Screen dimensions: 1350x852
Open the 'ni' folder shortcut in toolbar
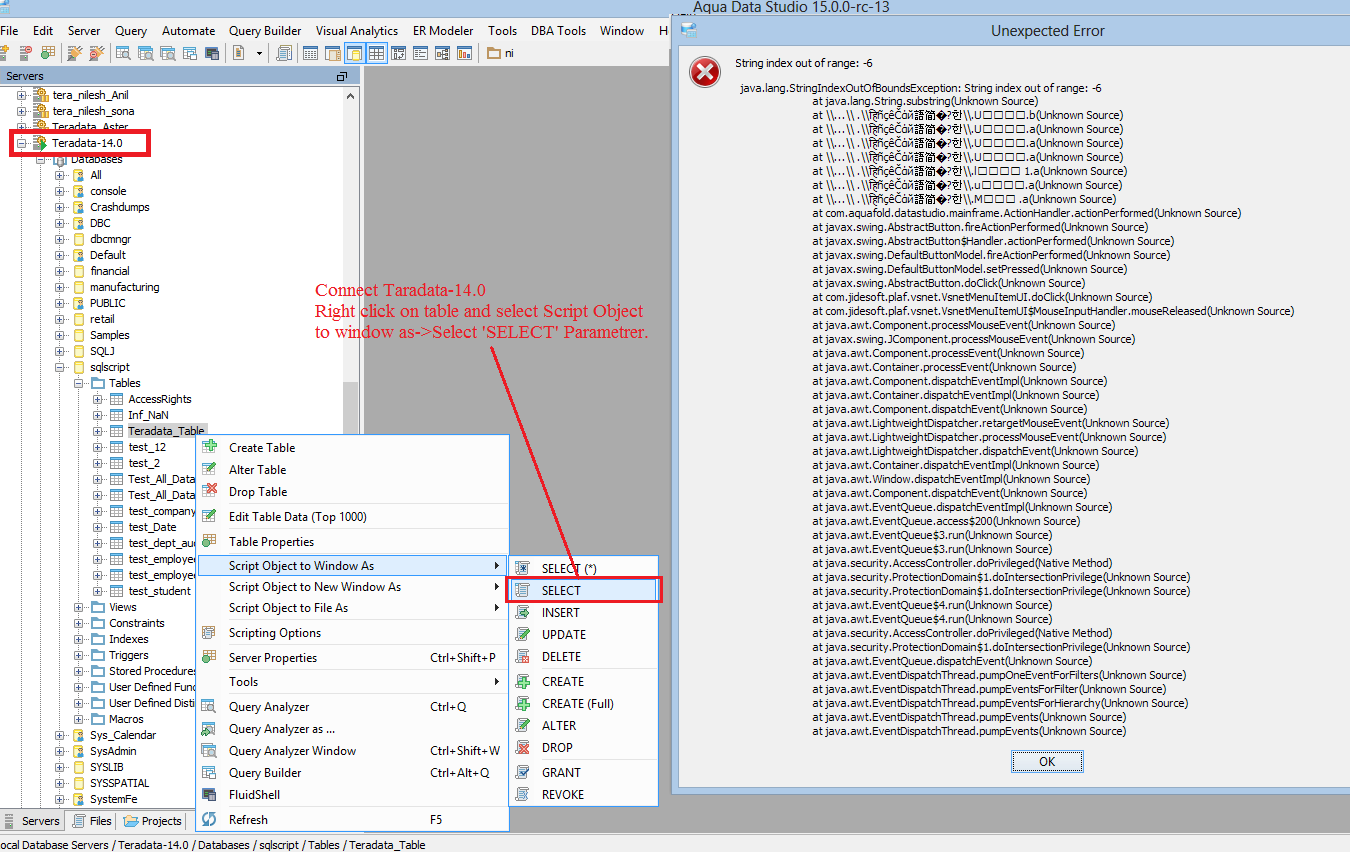point(501,53)
